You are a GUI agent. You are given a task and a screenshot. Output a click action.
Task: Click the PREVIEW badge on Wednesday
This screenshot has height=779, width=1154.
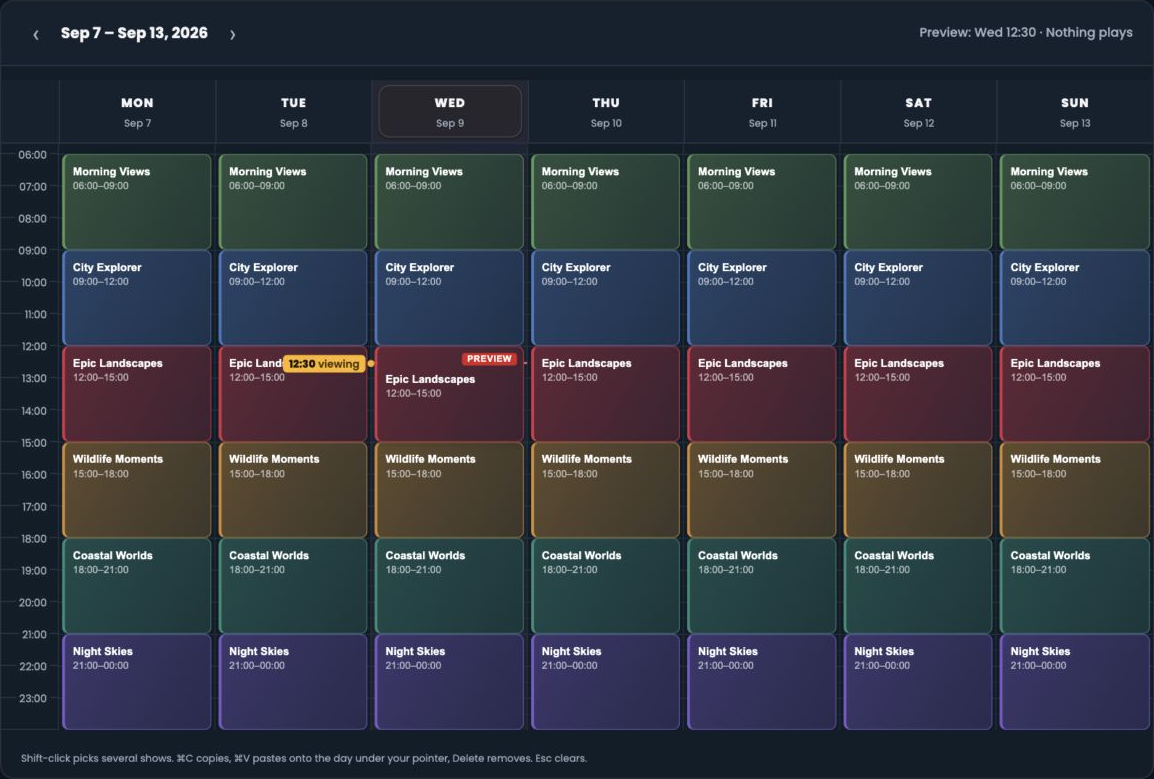click(x=489, y=359)
